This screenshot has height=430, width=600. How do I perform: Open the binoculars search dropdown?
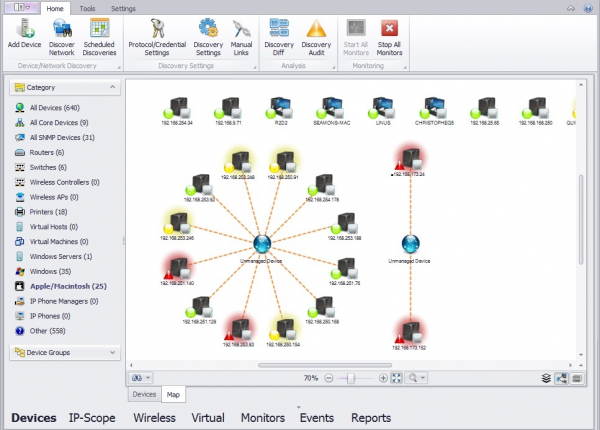tap(139, 379)
